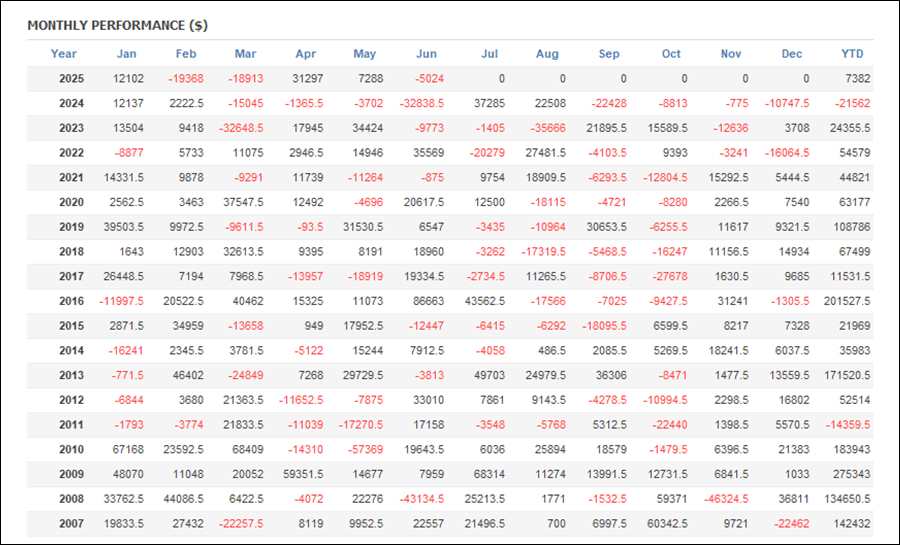Select the Nov 2008 loss -46324.5
This screenshot has width=900, height=545.
726,499
